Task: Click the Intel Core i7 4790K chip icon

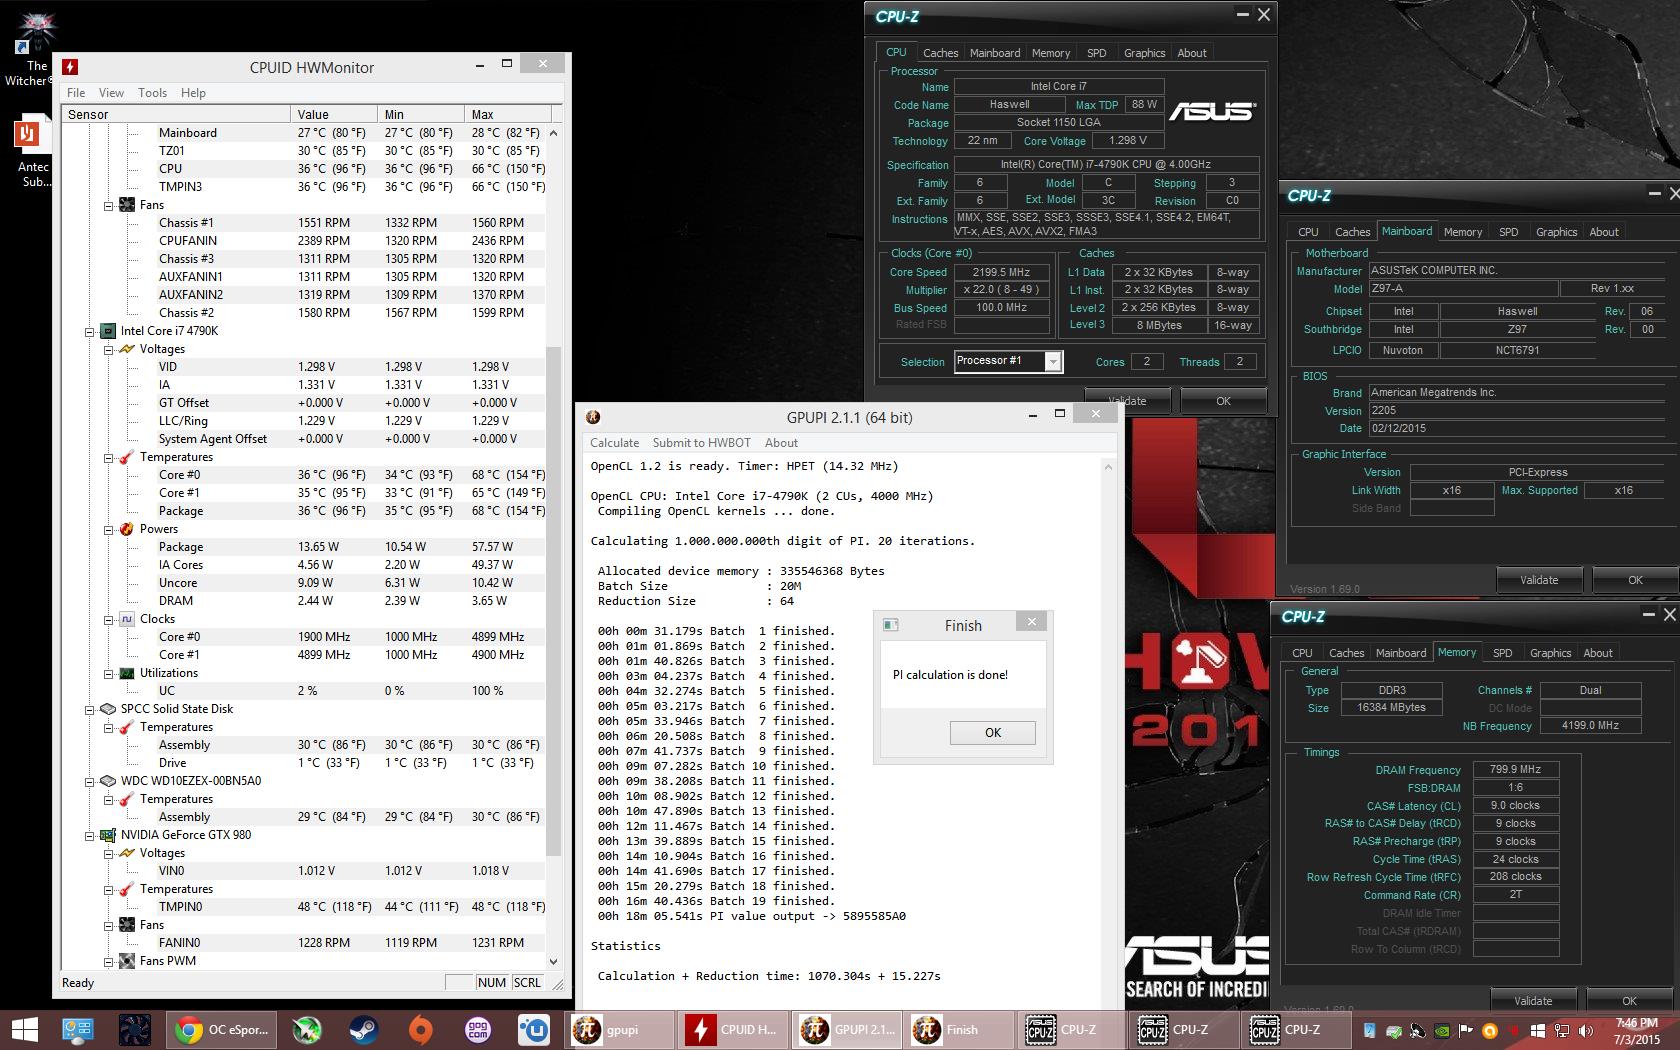Action: coord(108,331)
